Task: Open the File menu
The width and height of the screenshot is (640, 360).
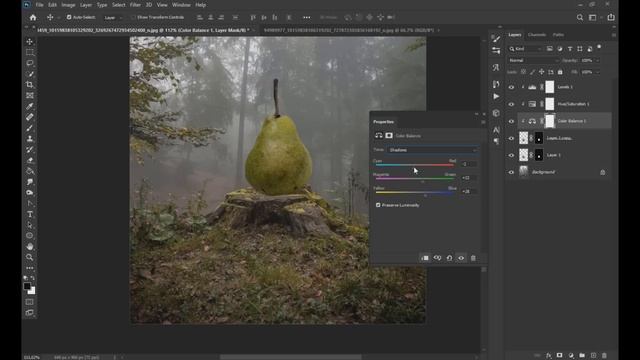Action: coord(40,5)
